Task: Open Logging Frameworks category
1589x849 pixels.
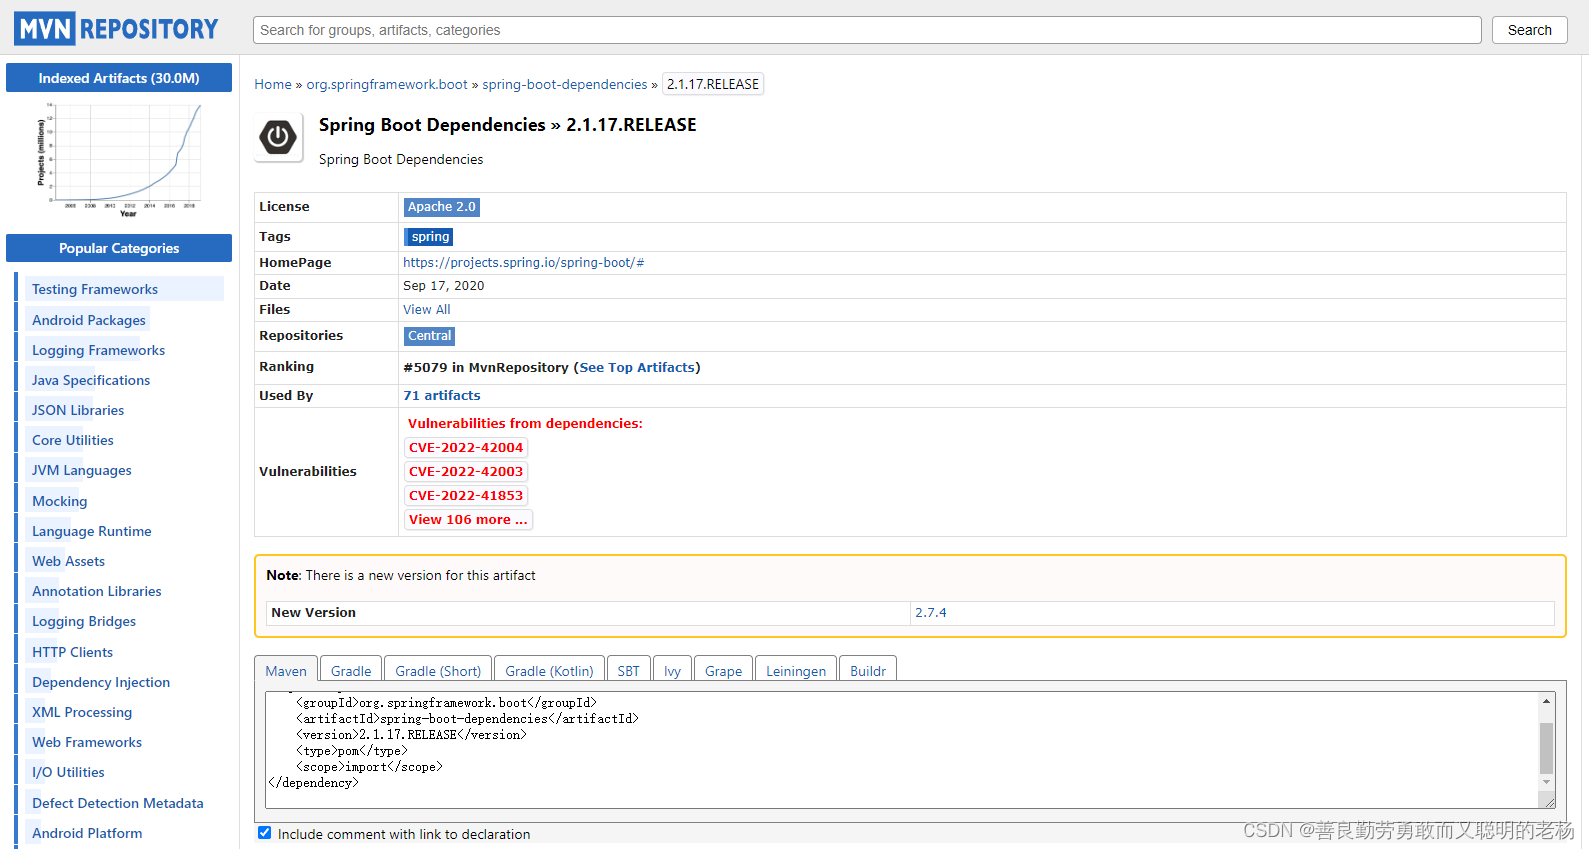Action: point(98,350)
